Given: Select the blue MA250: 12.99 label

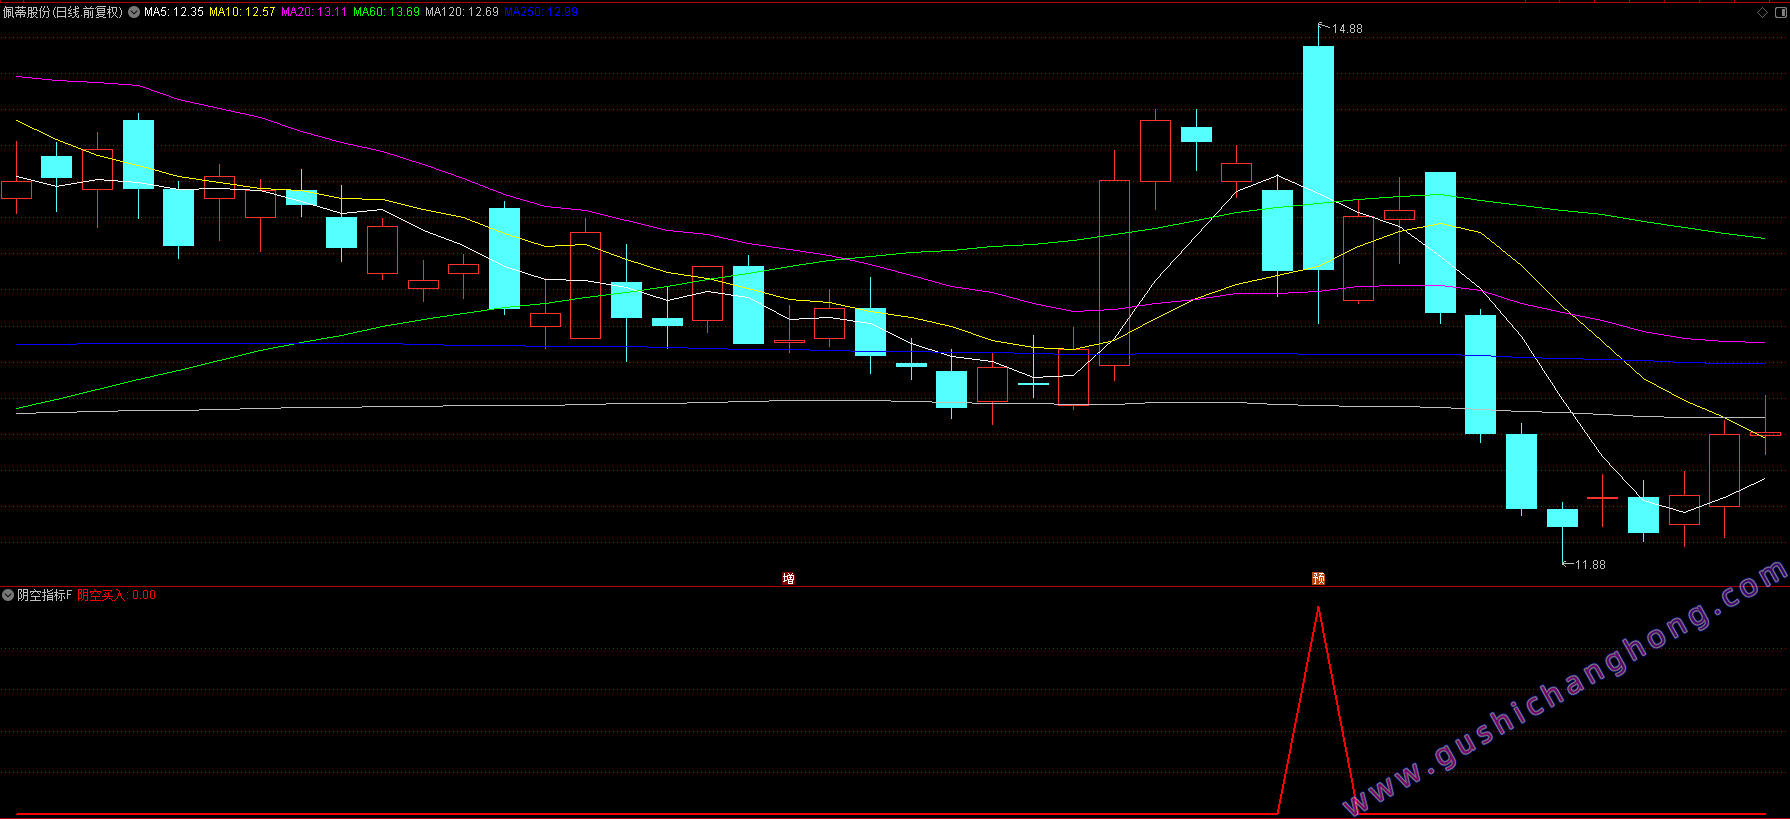Looking at the screenshot, I should [x=541, y=12].
